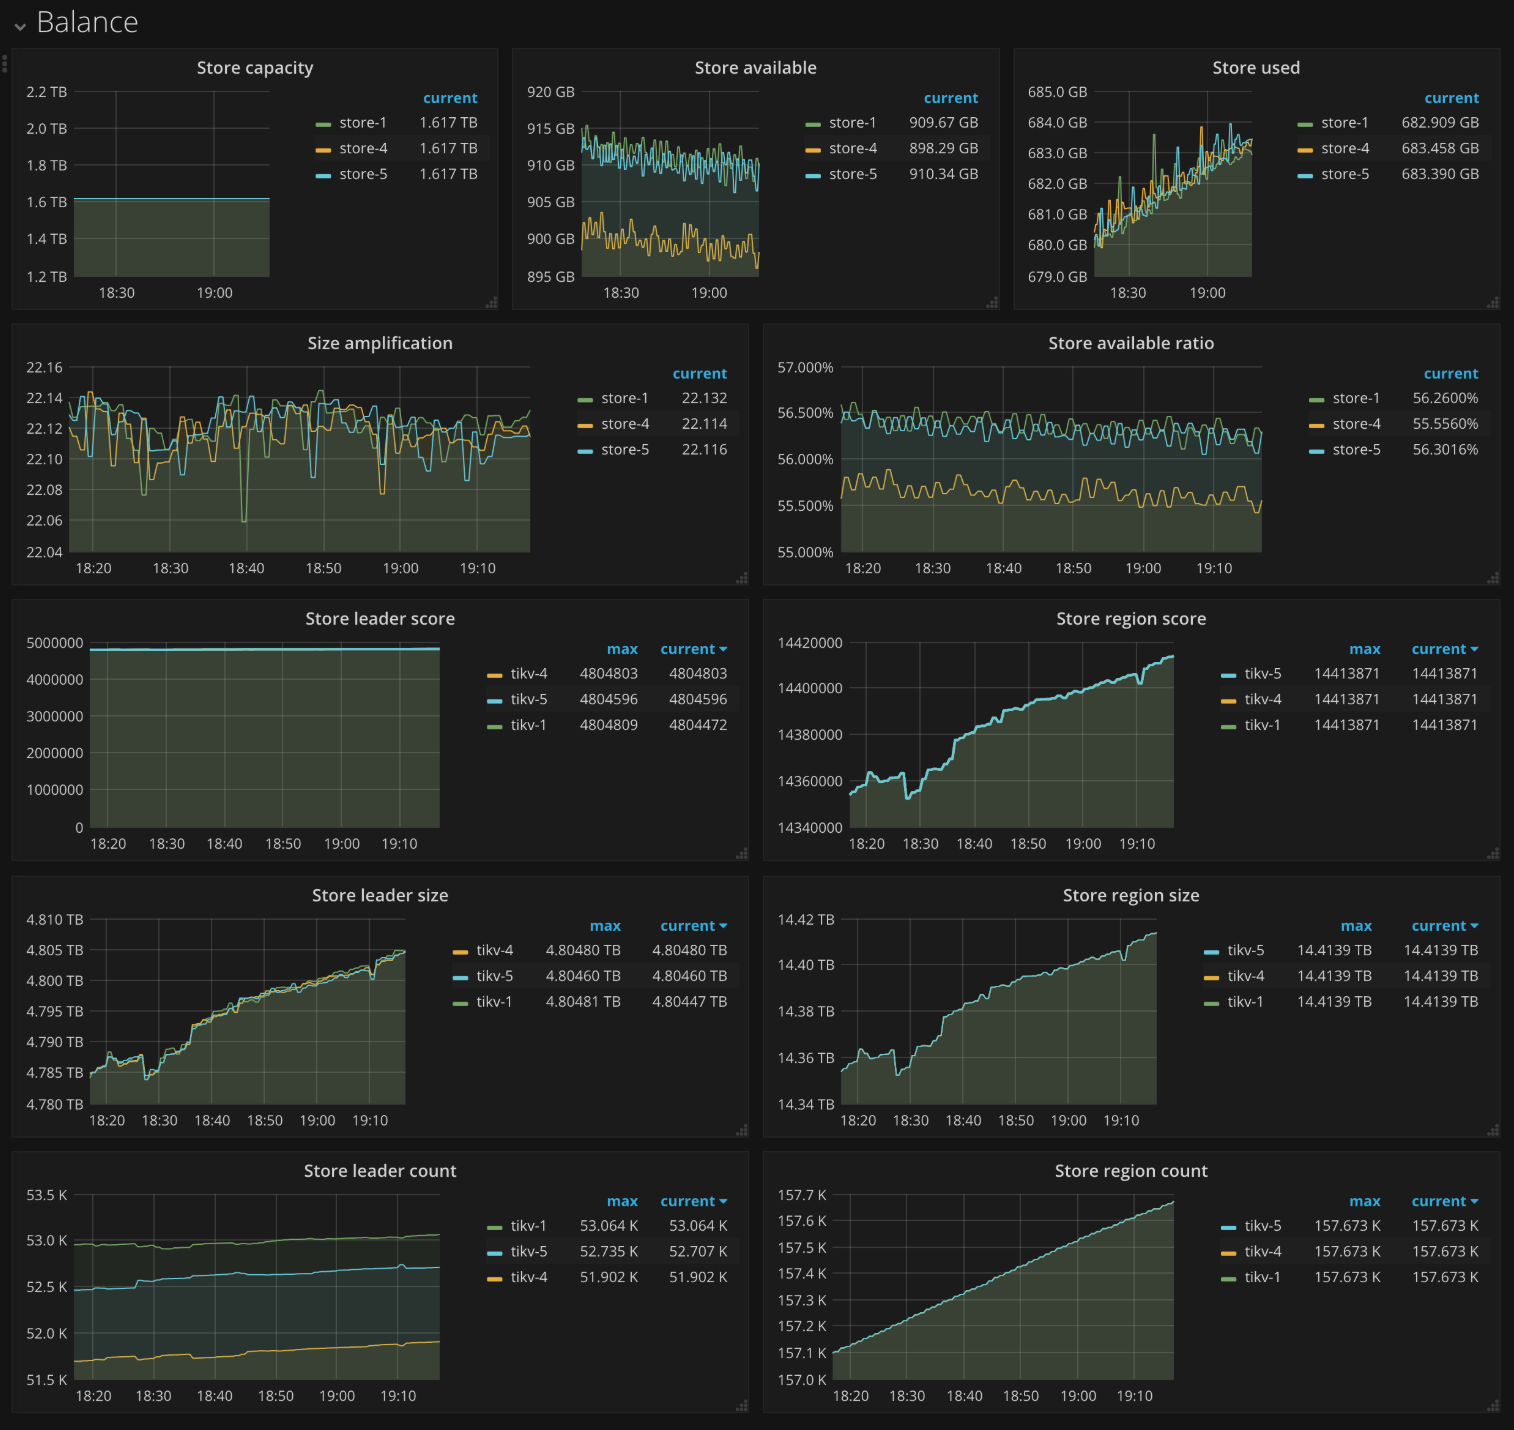
Task: Sort by current column in Store region size
Action: click(x=1443, y=926)
